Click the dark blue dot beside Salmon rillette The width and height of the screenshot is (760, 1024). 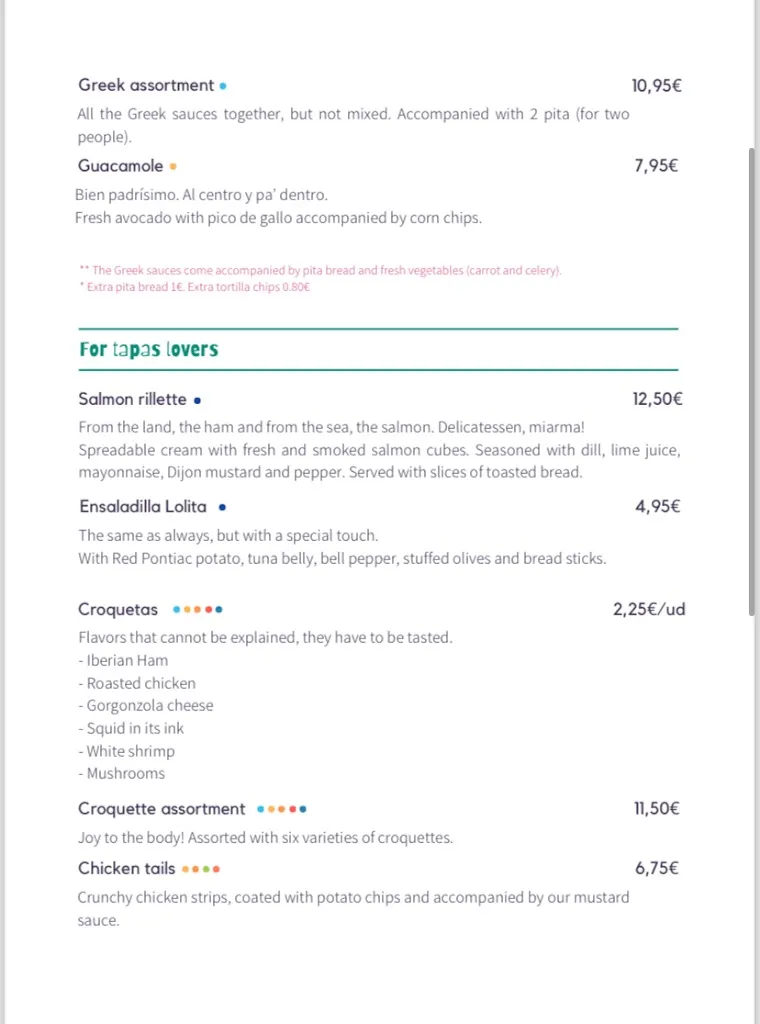pos(197,400)
